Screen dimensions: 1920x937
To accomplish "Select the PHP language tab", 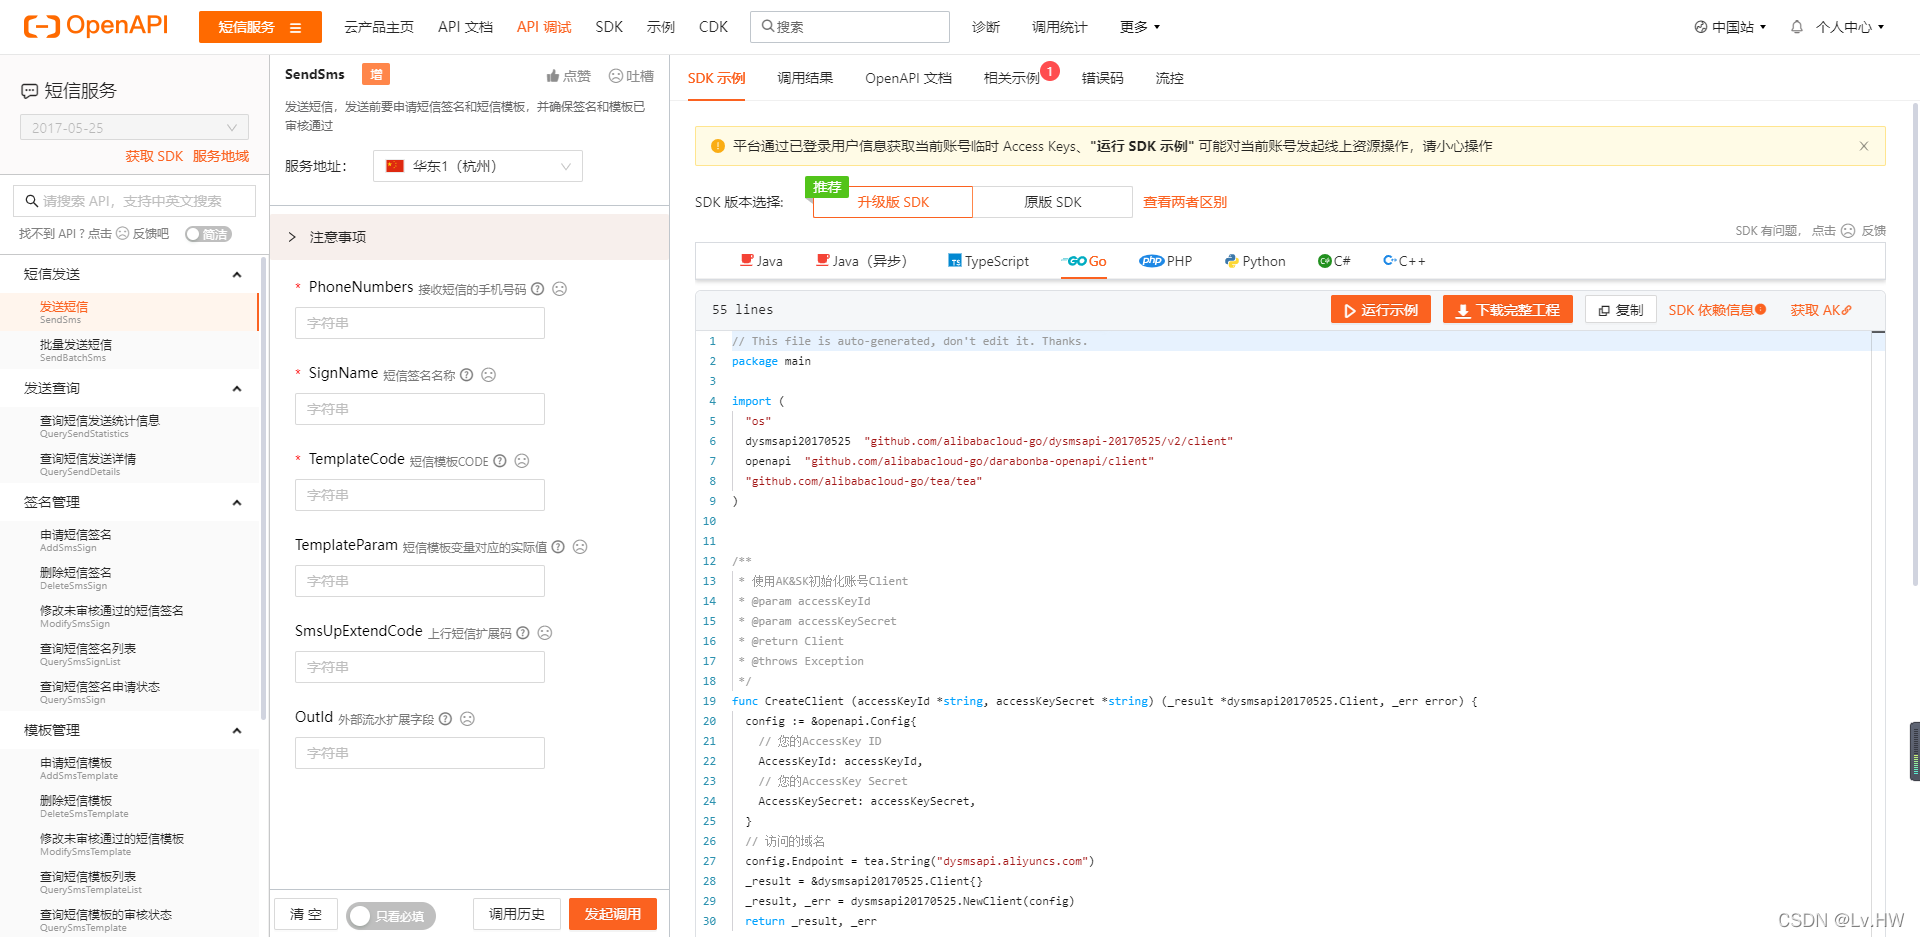I will click(1165, 261).
